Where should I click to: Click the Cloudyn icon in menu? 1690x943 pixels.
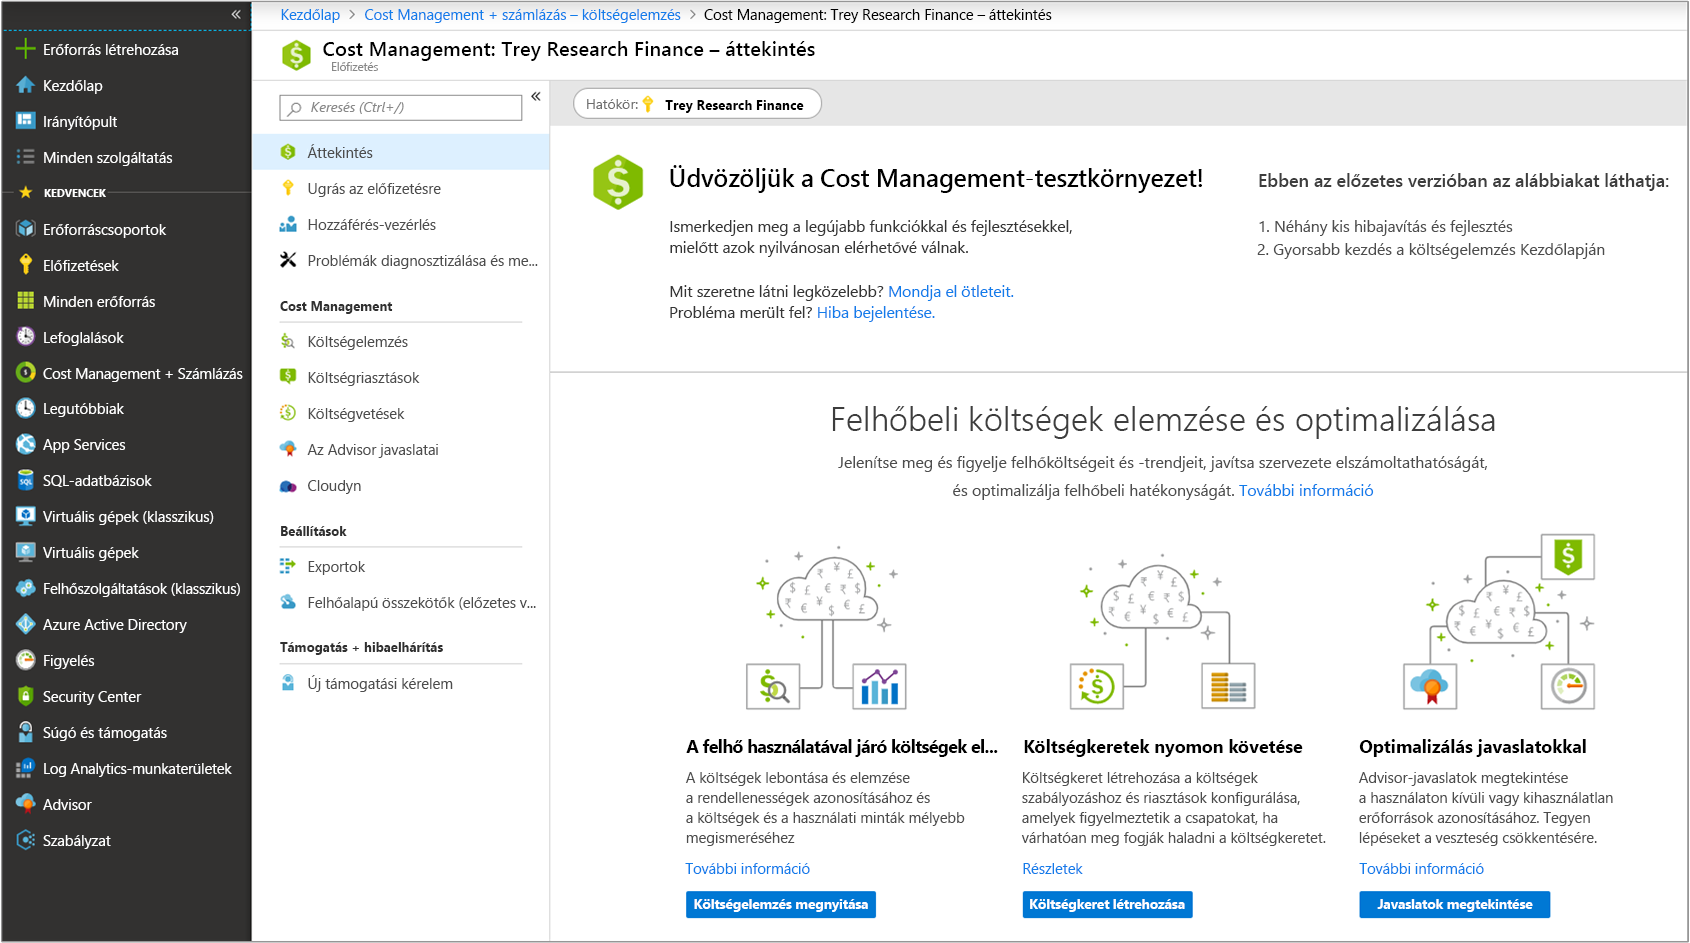click(288, 486)
